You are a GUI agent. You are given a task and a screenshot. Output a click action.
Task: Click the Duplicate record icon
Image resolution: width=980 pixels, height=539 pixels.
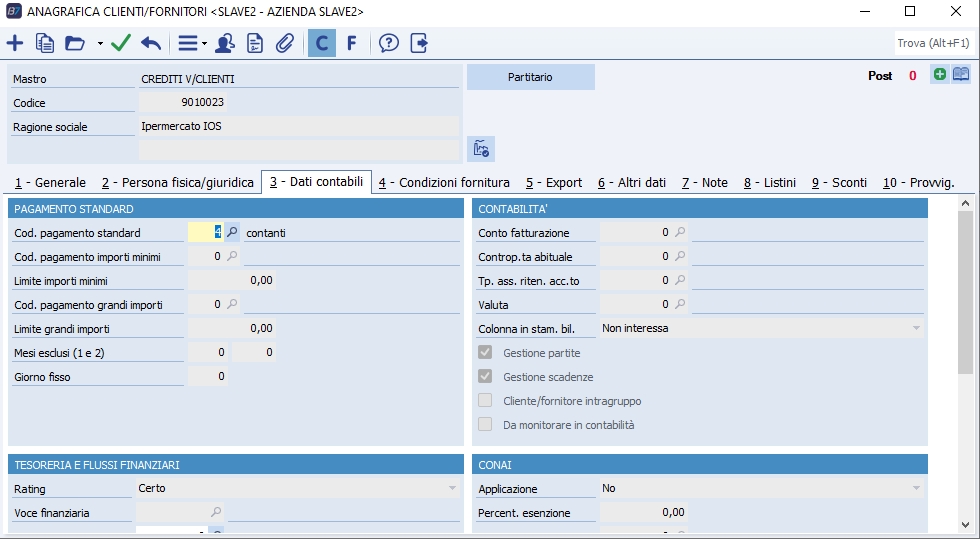45,43
